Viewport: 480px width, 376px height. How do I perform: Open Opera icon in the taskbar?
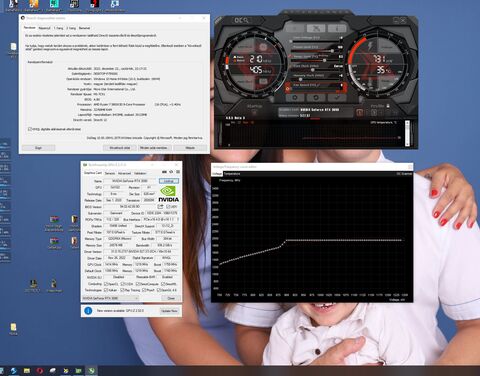[x=40, y=370]
